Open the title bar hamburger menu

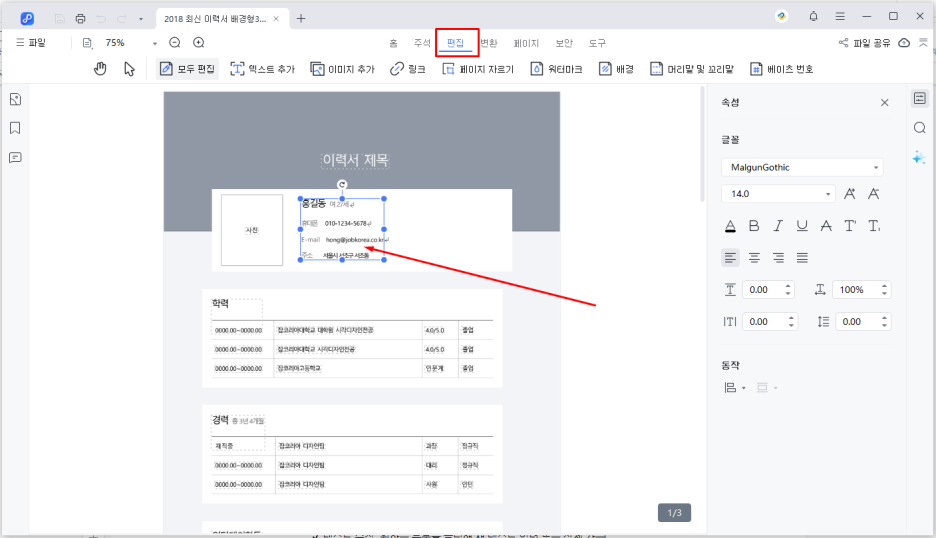click(x=840, y=16)
